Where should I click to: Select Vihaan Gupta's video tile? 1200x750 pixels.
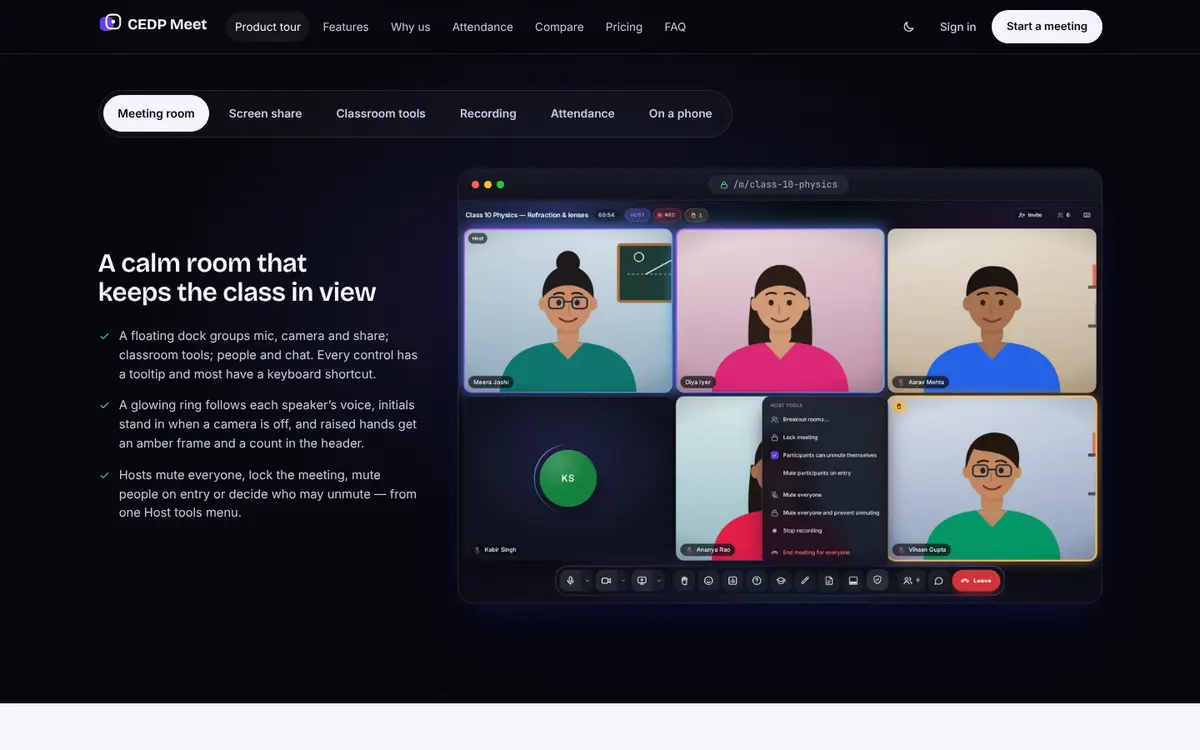pos(992,478)
